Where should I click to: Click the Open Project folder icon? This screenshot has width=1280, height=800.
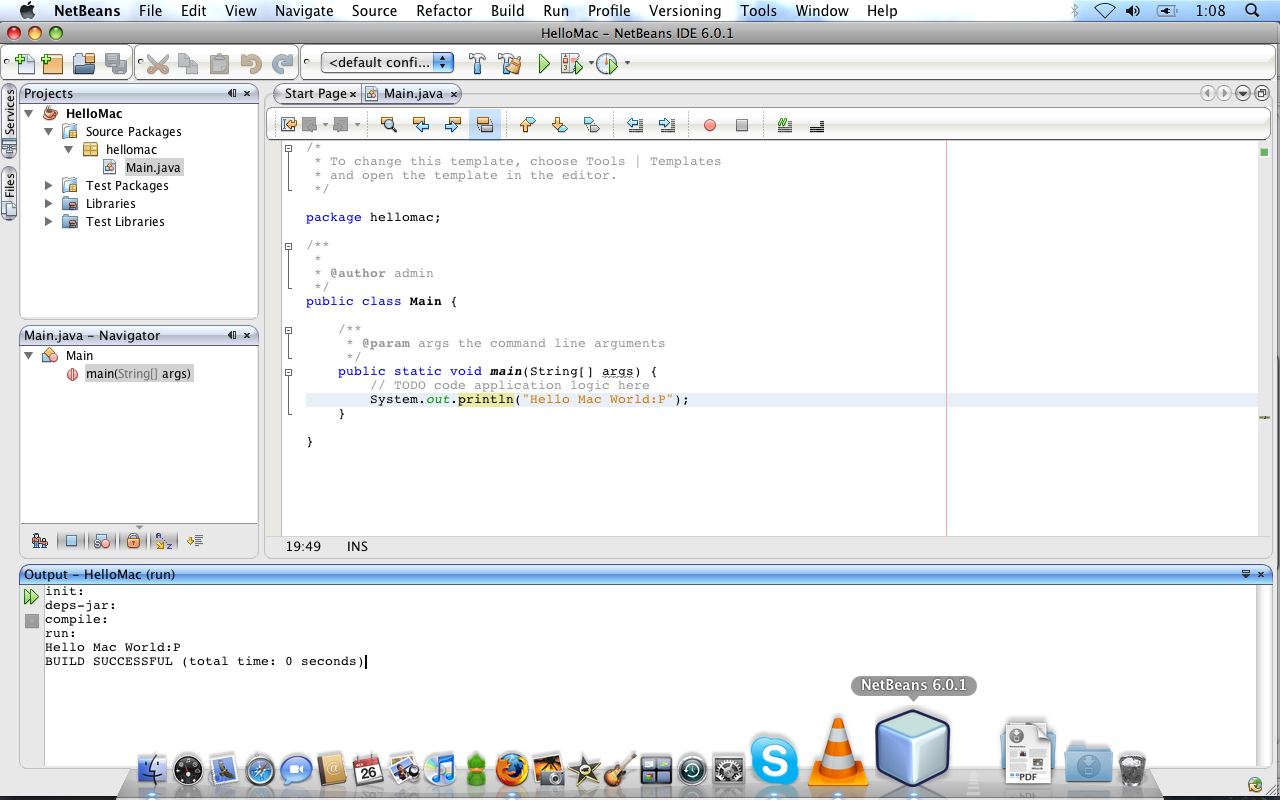click(84, 64)
